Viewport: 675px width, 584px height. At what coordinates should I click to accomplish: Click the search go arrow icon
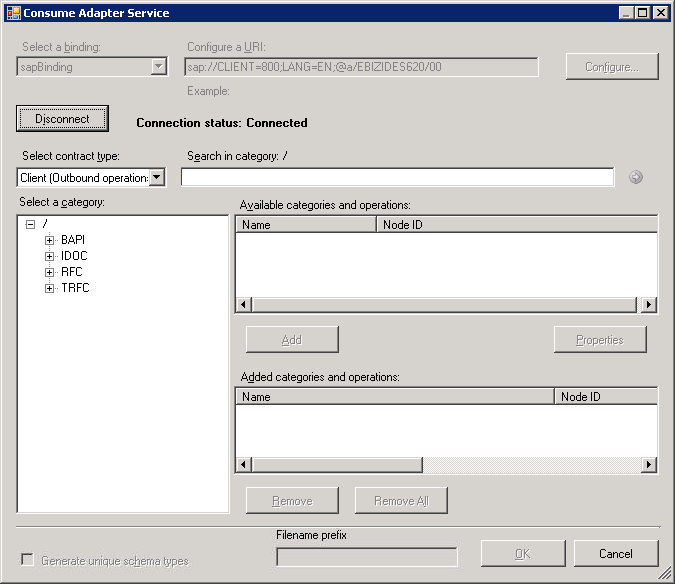(x=636, y=177)
